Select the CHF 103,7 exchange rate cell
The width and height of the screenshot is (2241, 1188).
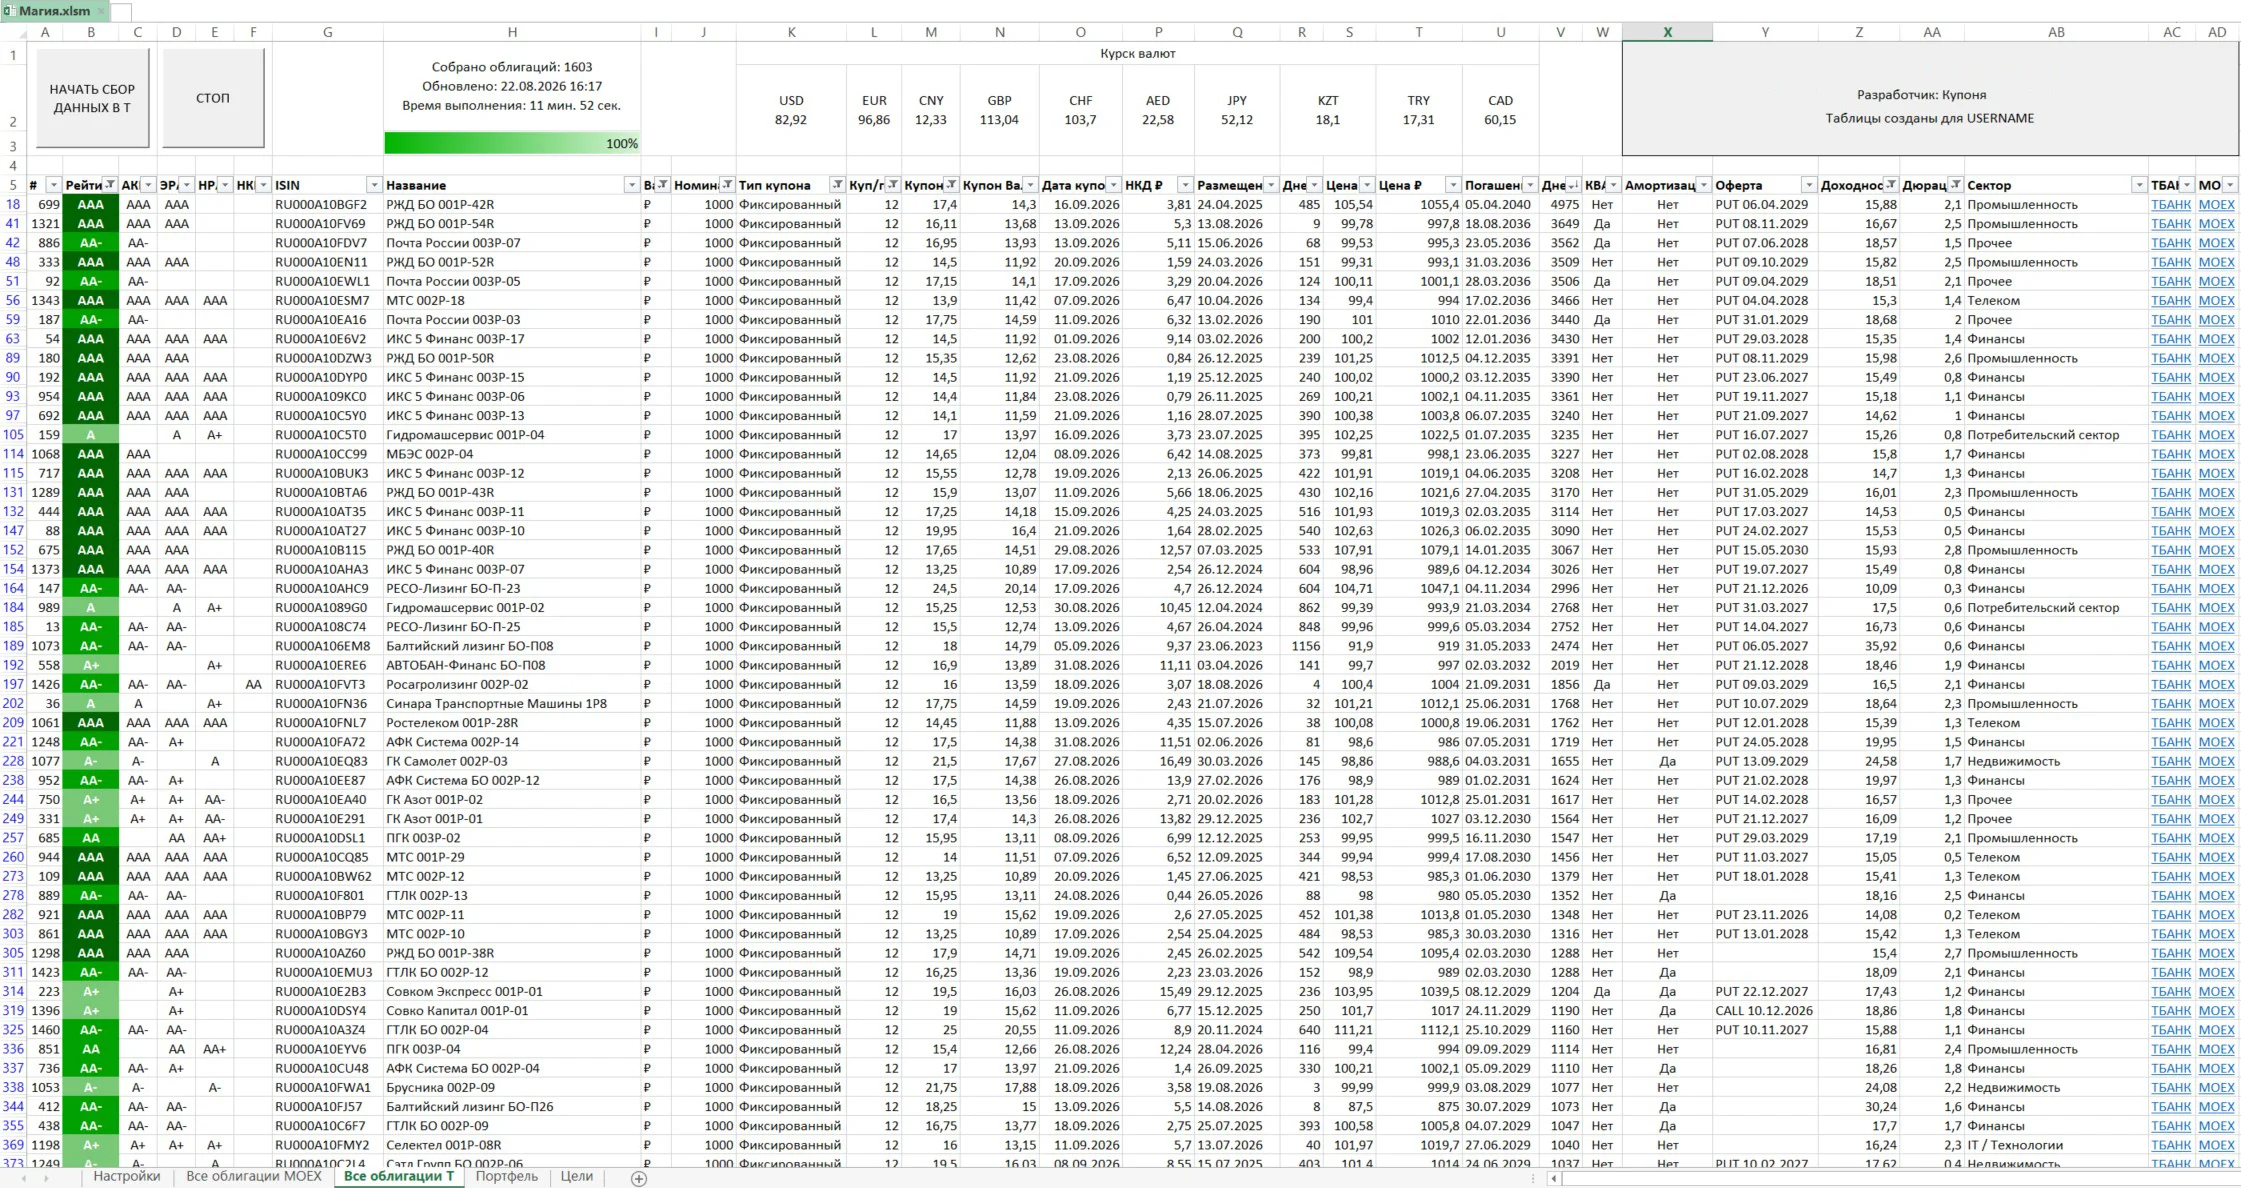1080,110
